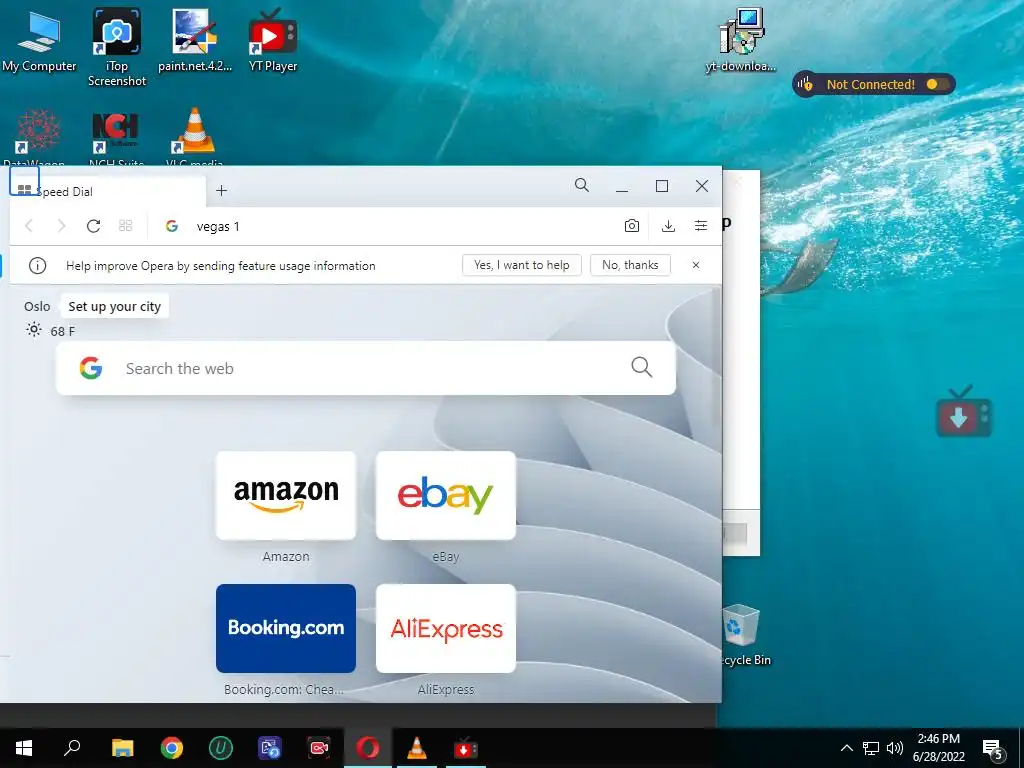
Task: Click the floating red TV download widget
Action: click(x=963, y=413)
